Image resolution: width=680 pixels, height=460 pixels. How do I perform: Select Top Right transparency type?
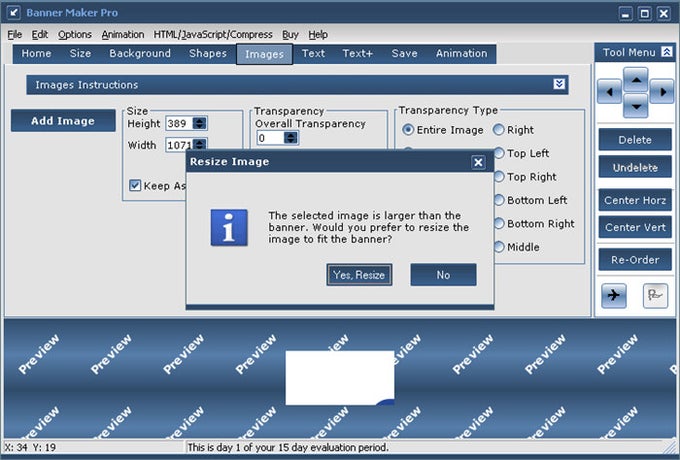point(499,176)
